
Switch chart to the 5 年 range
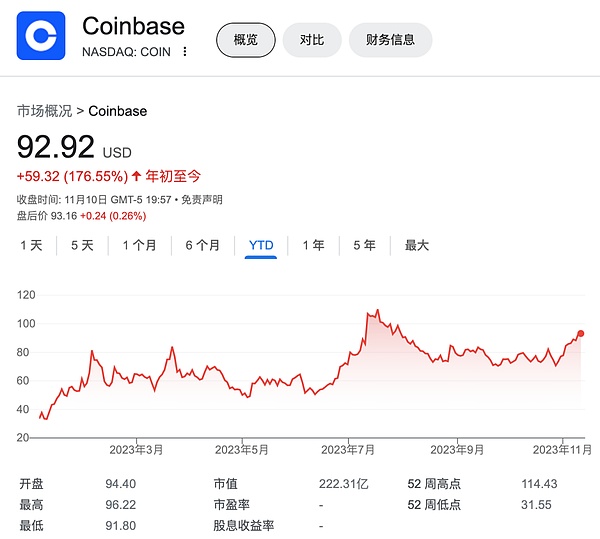(364, 245)
